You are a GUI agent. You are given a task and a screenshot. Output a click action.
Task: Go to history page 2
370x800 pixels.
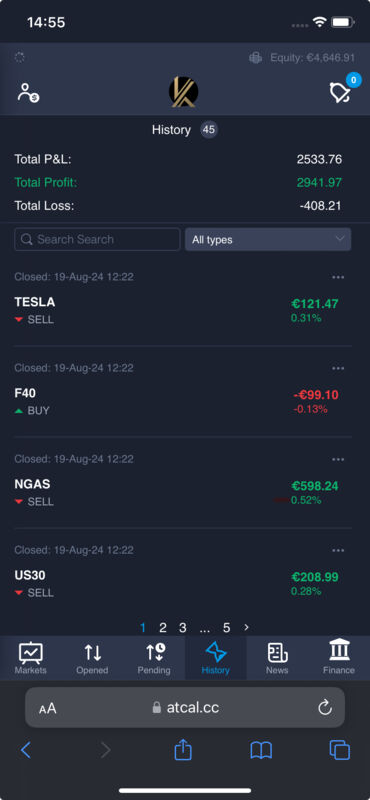(163, 628)
